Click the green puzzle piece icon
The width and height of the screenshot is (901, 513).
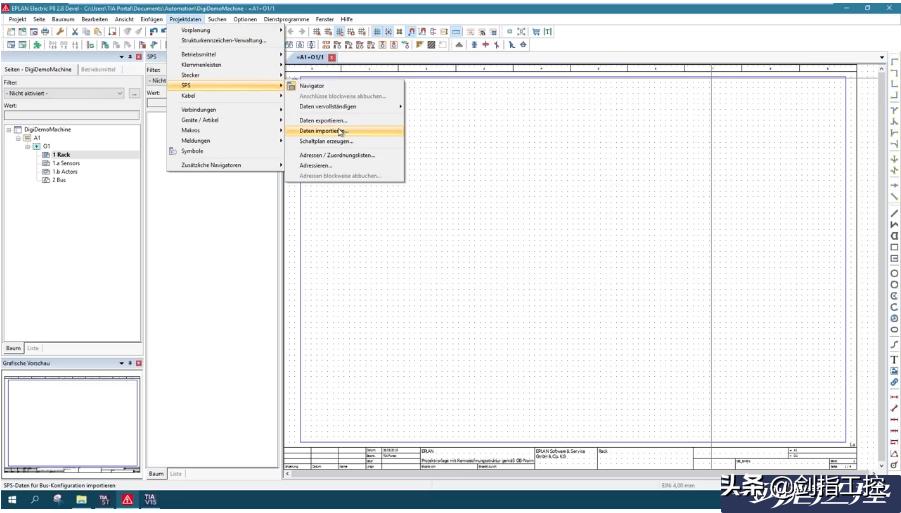tap(37, 45)
